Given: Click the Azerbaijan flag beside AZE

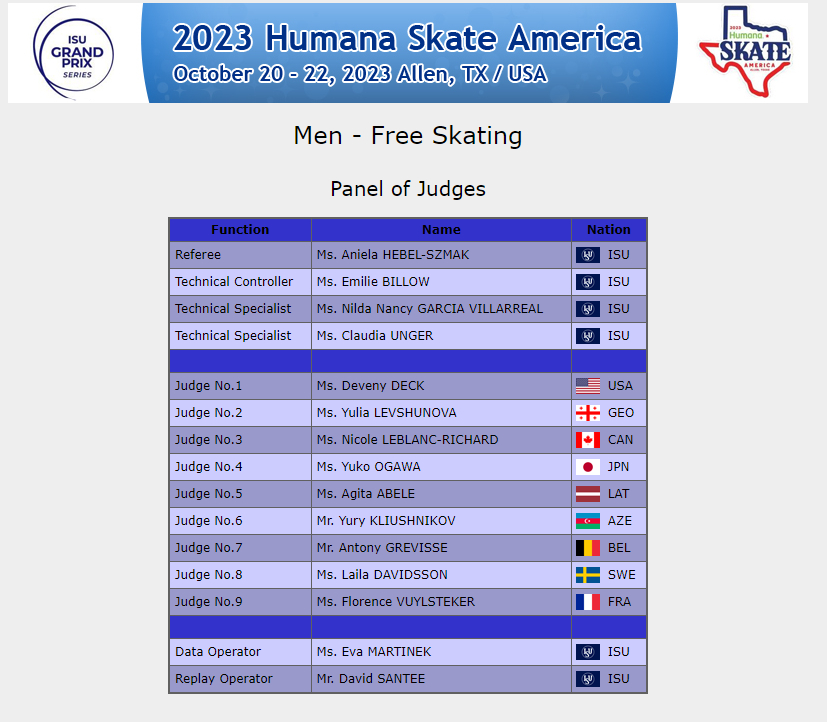Looking at the screenshot, I should click(588, 521).
